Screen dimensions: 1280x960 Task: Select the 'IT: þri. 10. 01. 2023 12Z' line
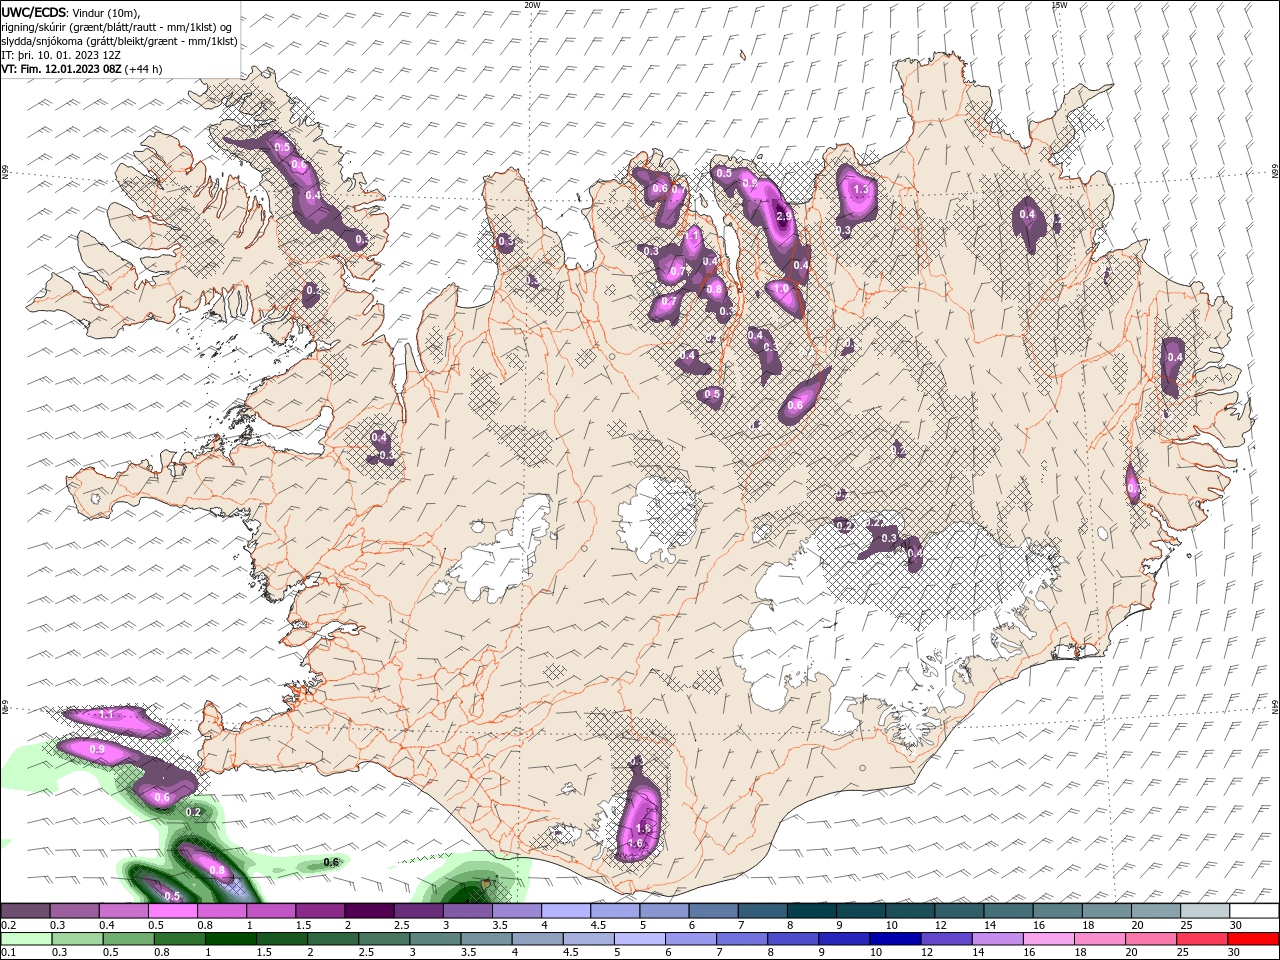61,55
